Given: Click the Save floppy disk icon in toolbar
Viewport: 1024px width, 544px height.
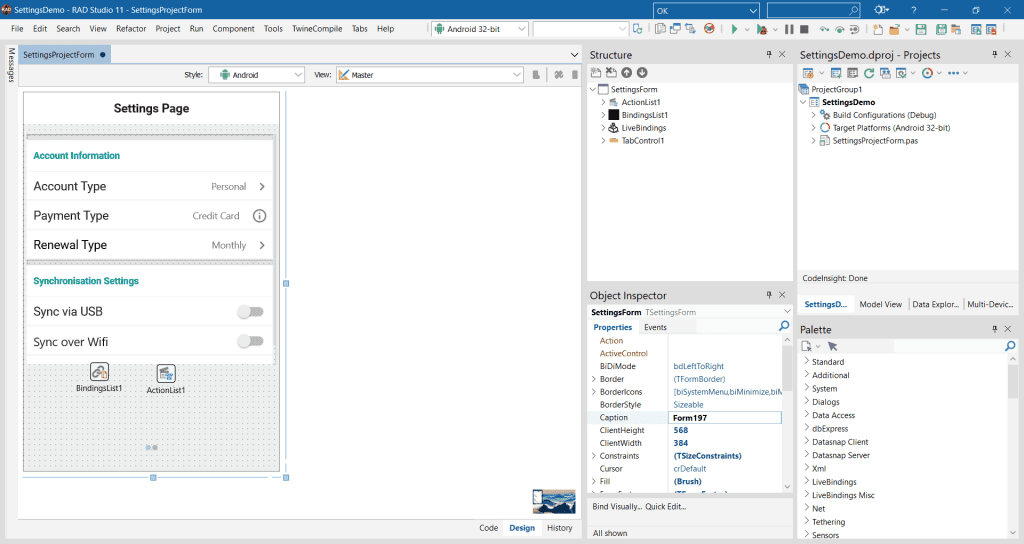Looking at the screenshot, I should tap(921, 29).
